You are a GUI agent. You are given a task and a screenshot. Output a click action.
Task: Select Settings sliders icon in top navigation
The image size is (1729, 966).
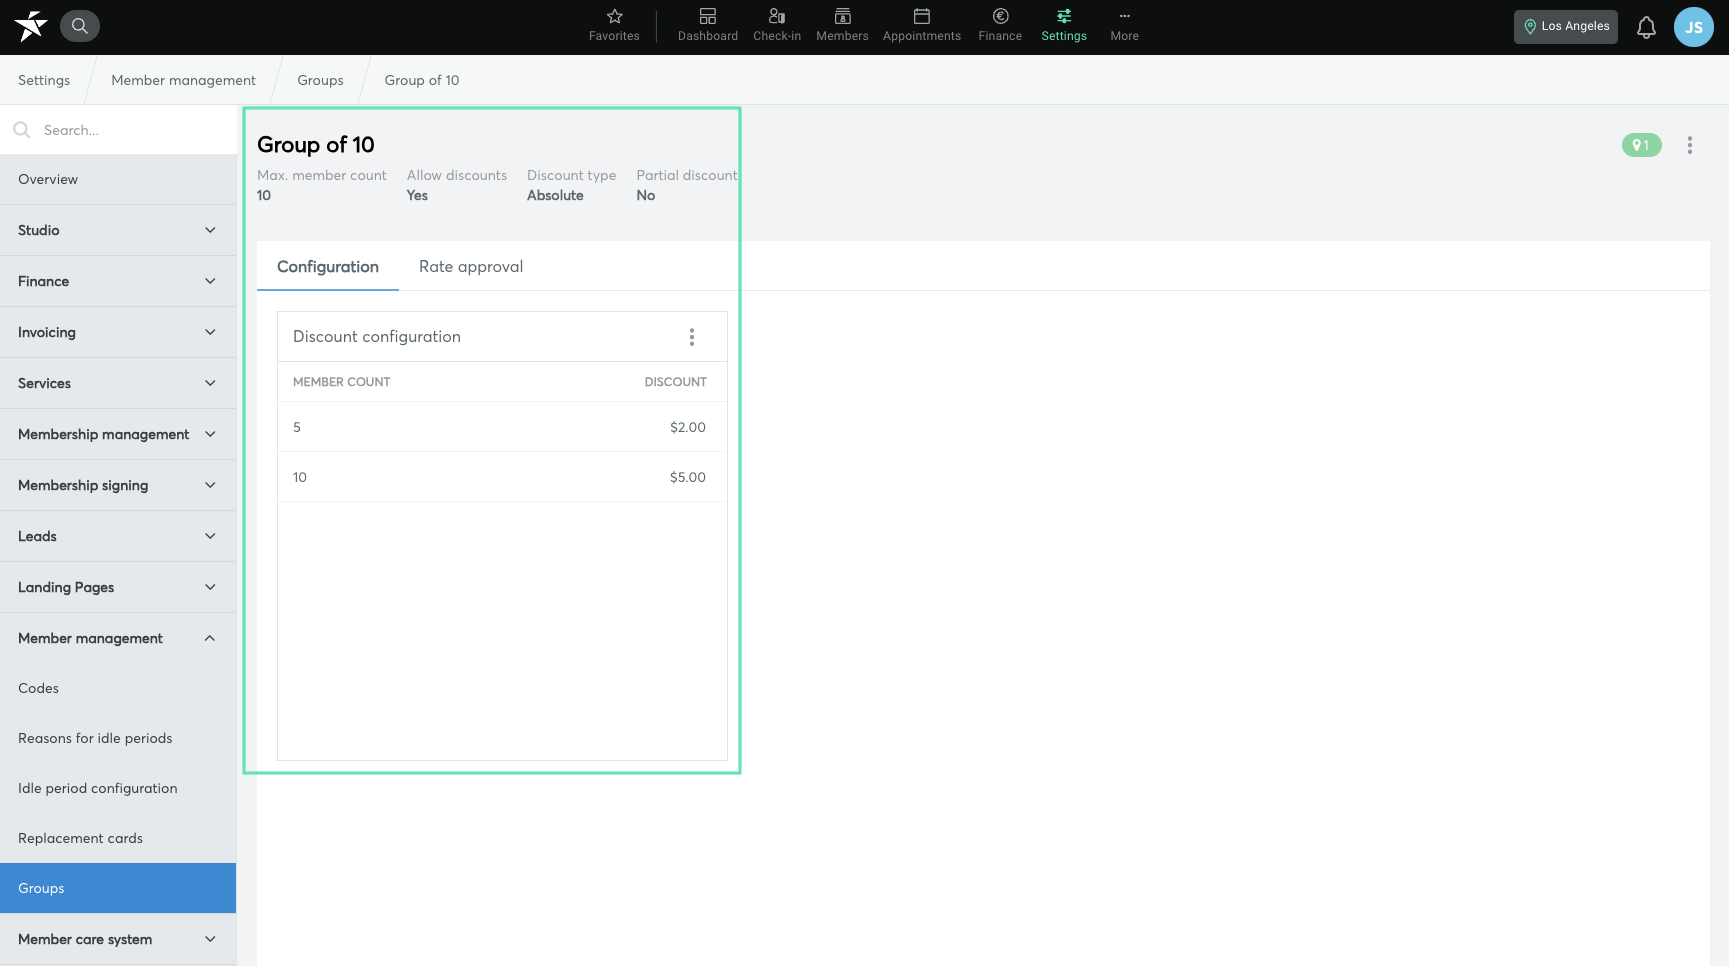click(x=1064, y=26)
